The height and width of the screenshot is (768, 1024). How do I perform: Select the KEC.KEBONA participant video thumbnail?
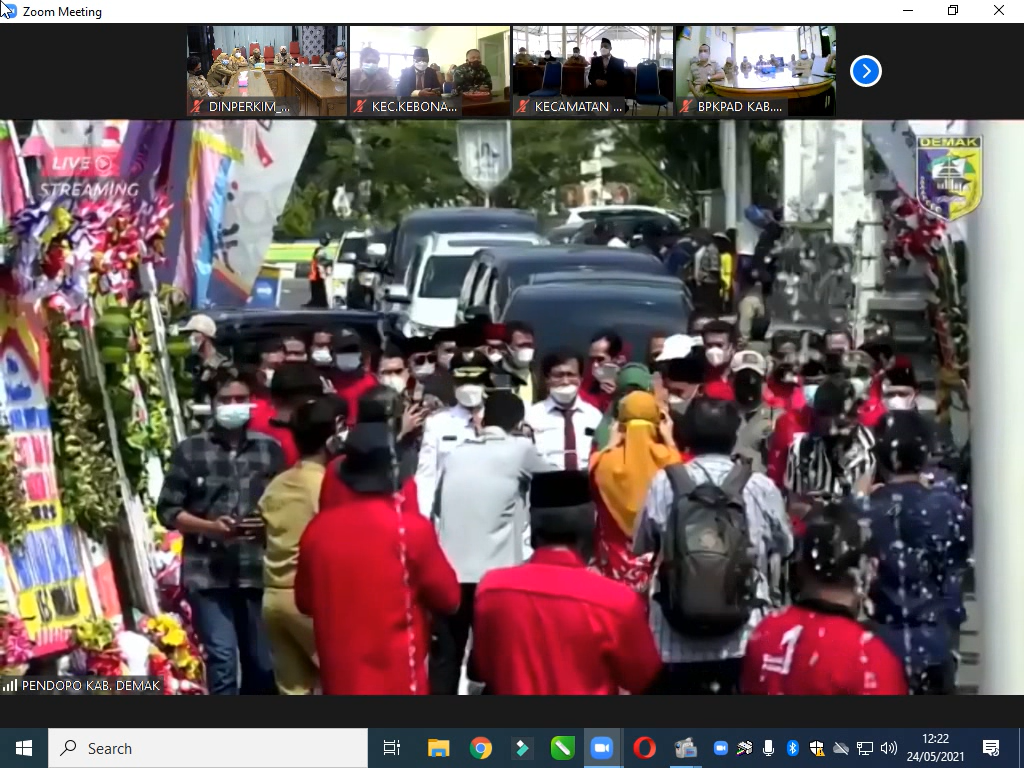[x=429, y=71]
